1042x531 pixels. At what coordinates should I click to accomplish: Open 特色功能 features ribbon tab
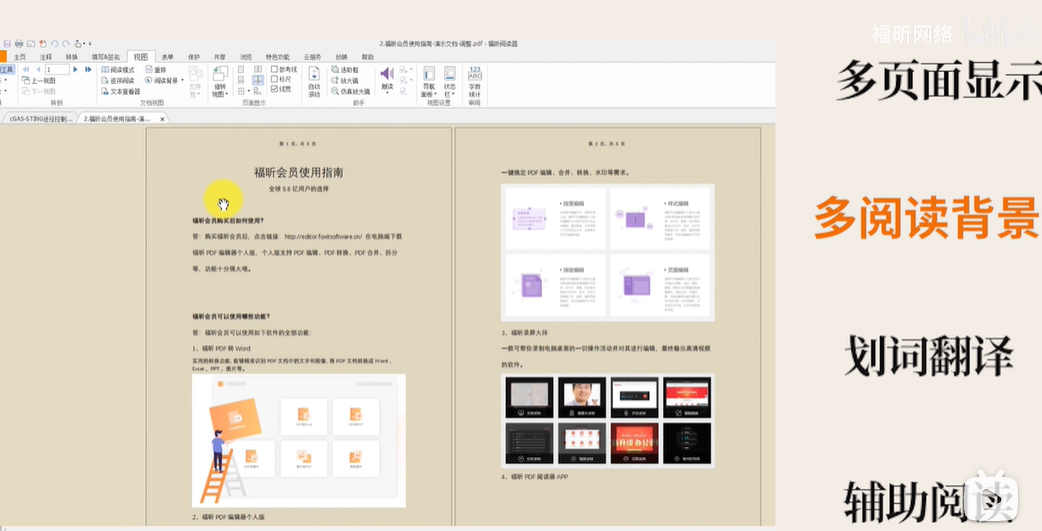[x=278, y=57]
